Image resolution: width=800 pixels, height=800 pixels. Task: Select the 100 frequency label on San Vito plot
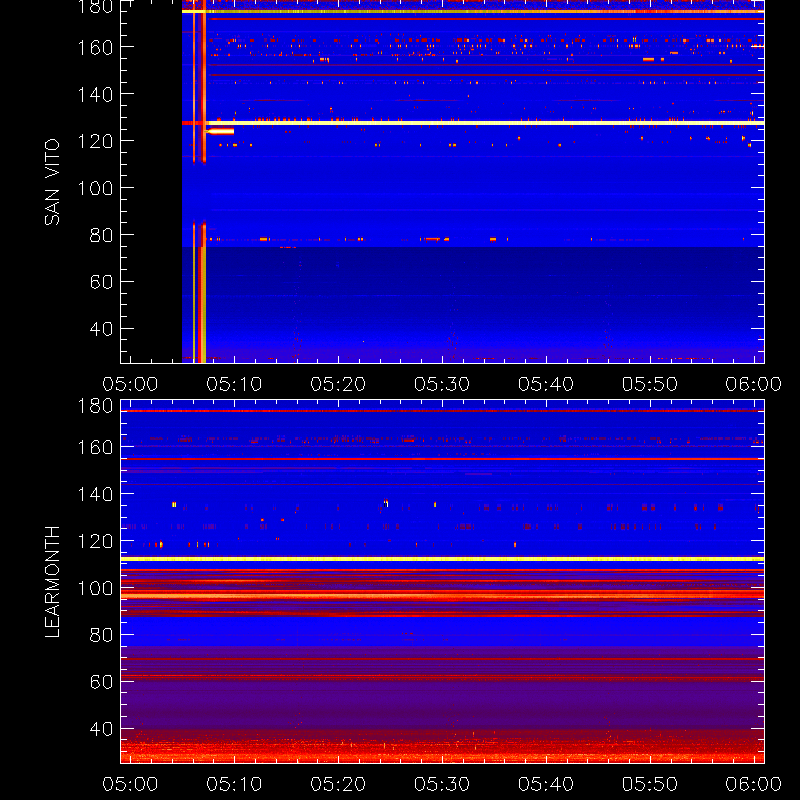95,188
